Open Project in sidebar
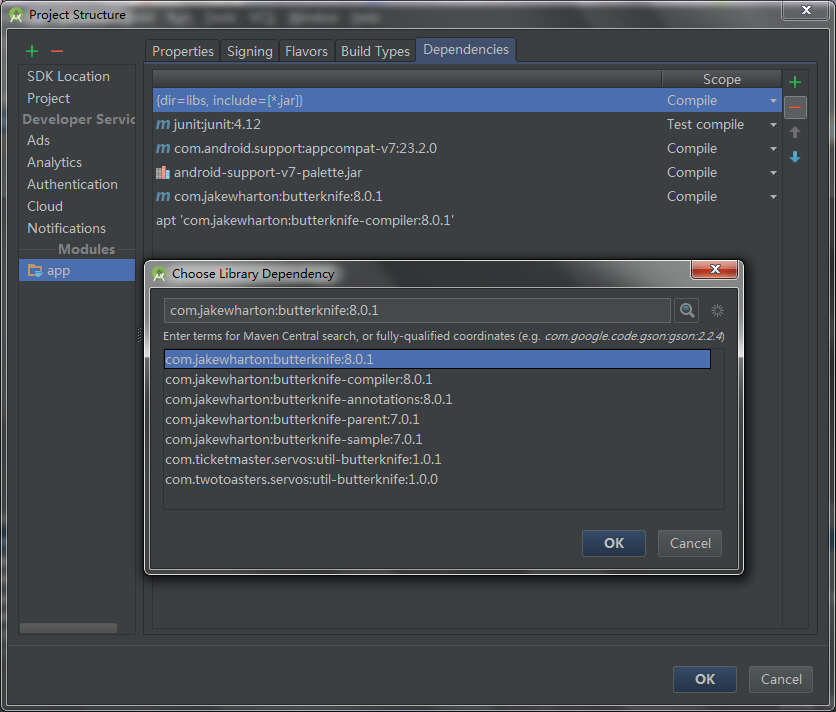Image resolution: width=836 pixels, height=712 pixels. click(x=49, y=98)
